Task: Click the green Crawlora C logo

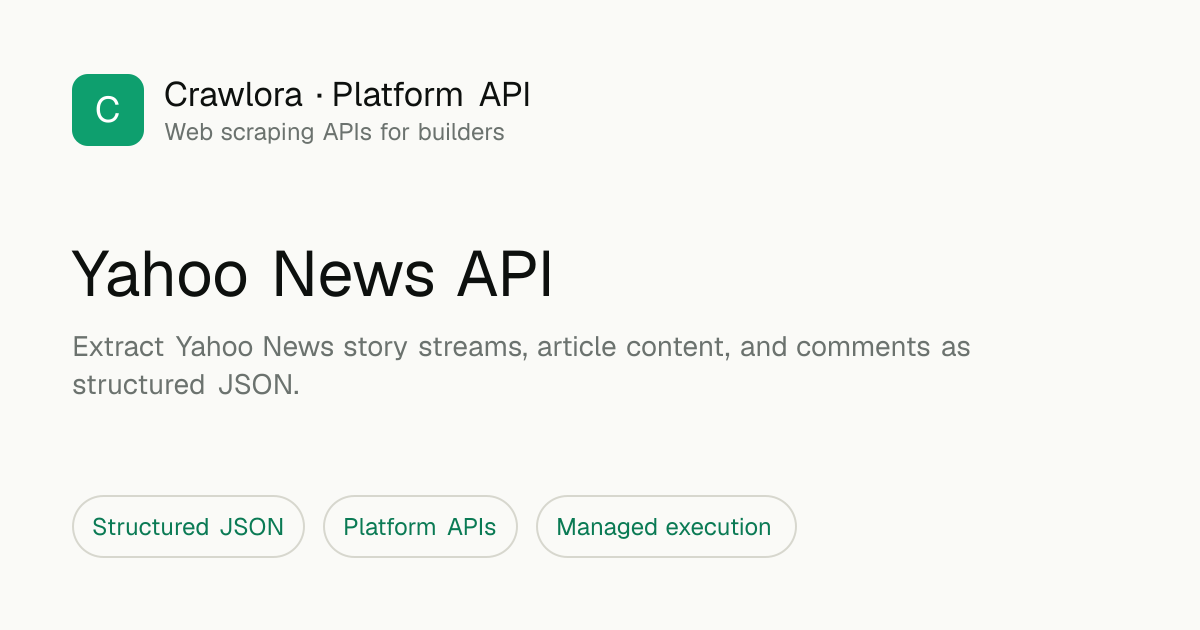Action: [x=108, y=110]
